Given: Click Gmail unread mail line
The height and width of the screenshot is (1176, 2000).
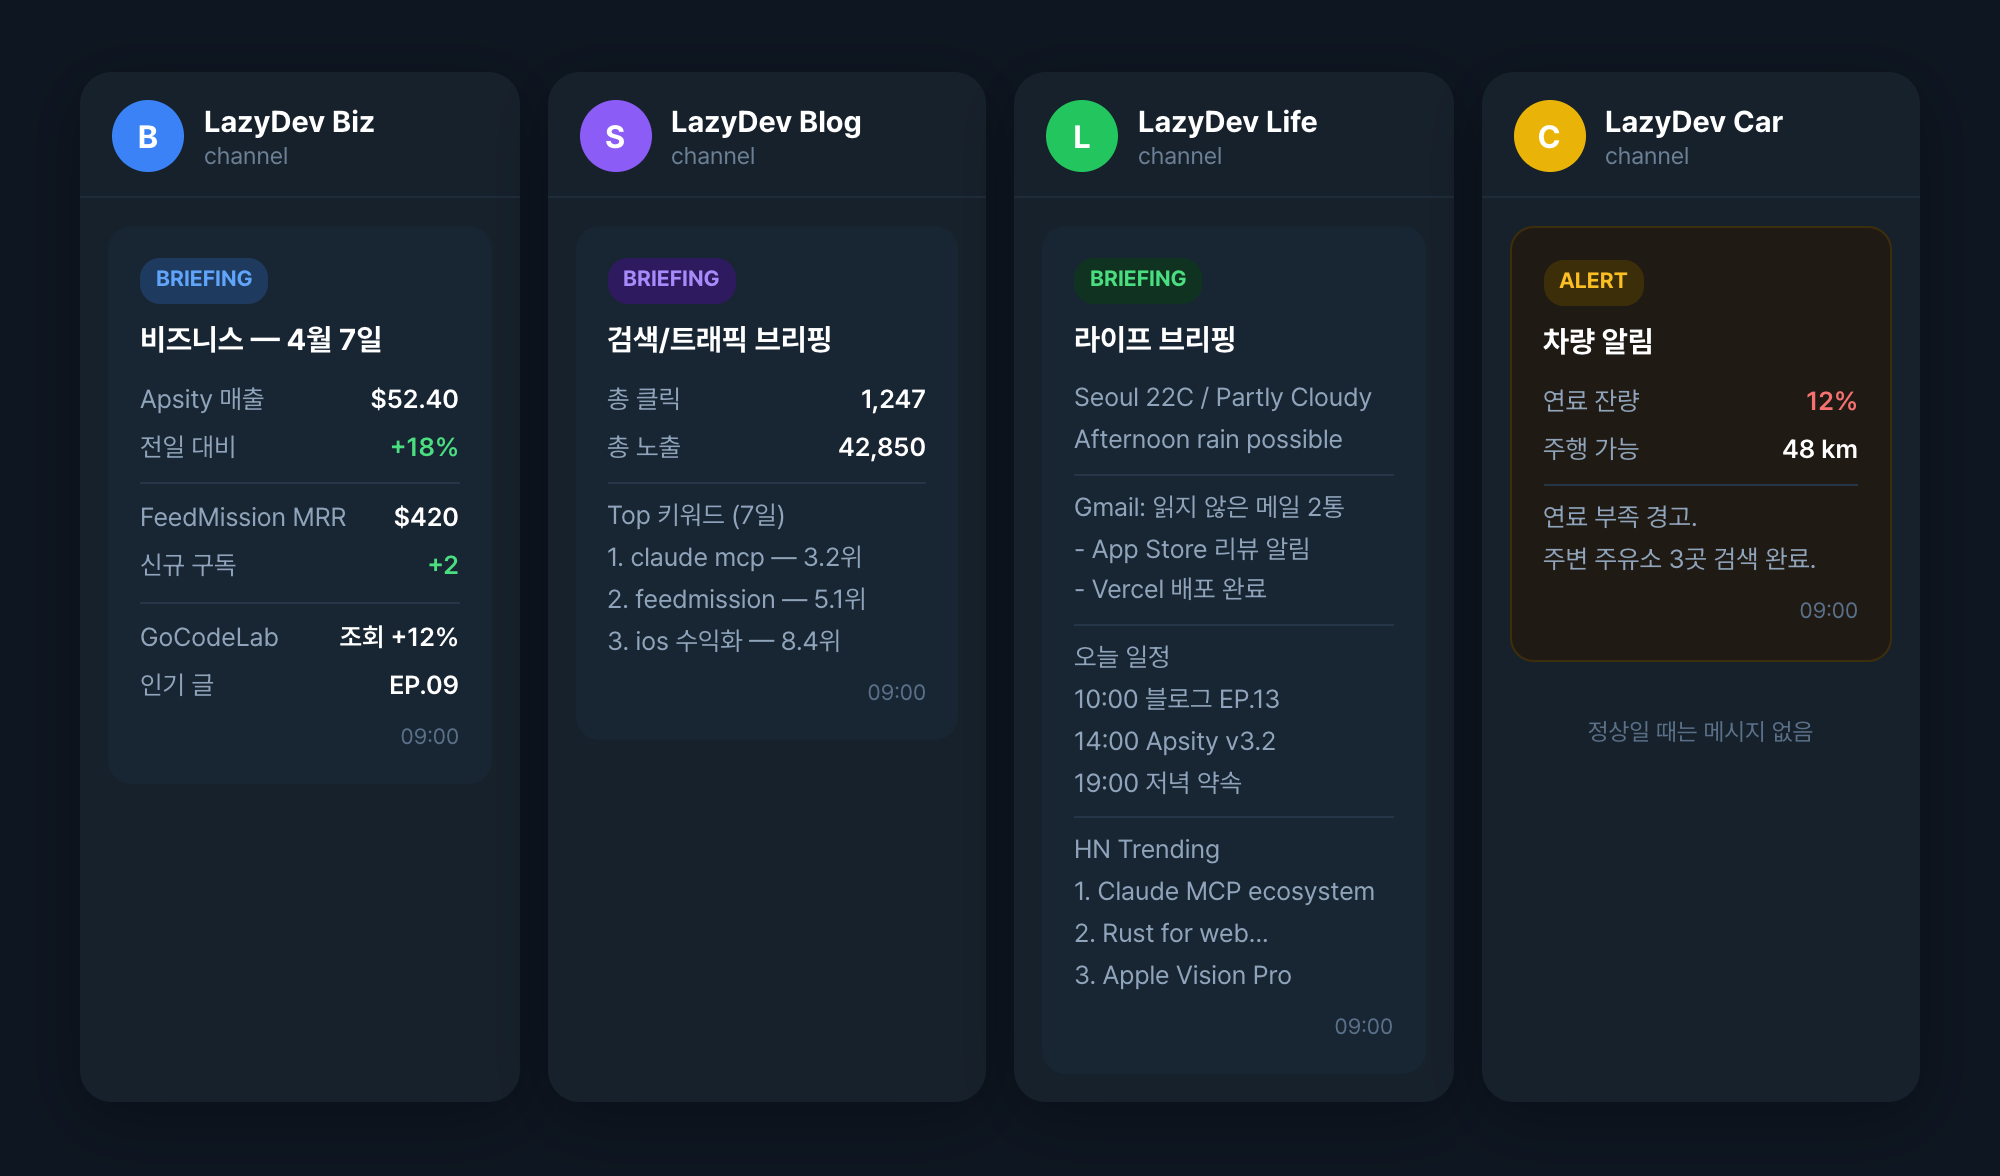Looking at the screenshot, I should pos(1208,507).
